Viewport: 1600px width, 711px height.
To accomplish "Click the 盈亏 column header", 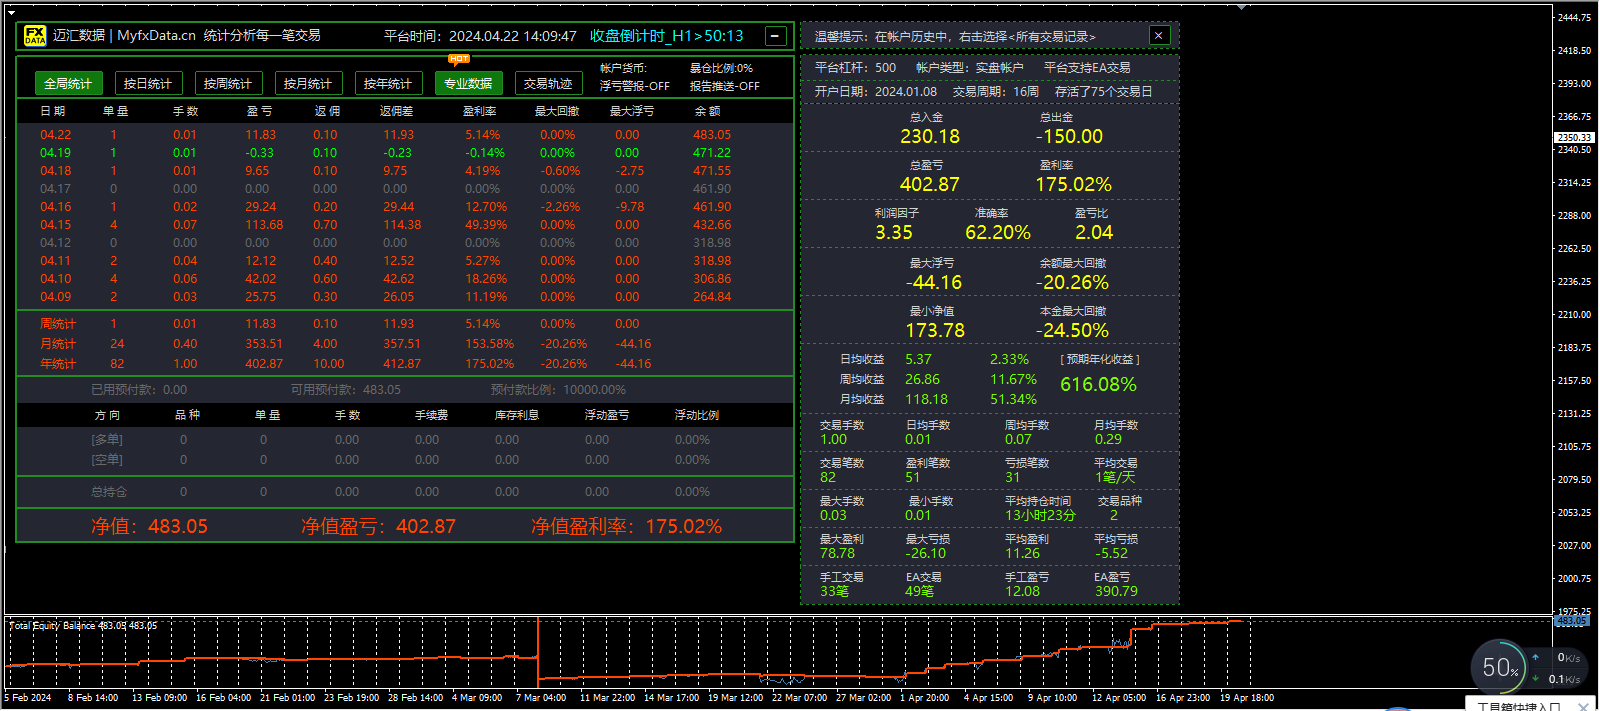I will tap(259, 111).
